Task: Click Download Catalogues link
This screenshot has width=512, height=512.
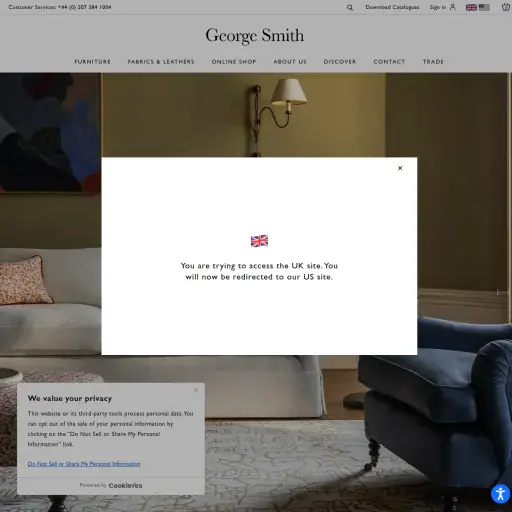Action: (x=392, y=7)
